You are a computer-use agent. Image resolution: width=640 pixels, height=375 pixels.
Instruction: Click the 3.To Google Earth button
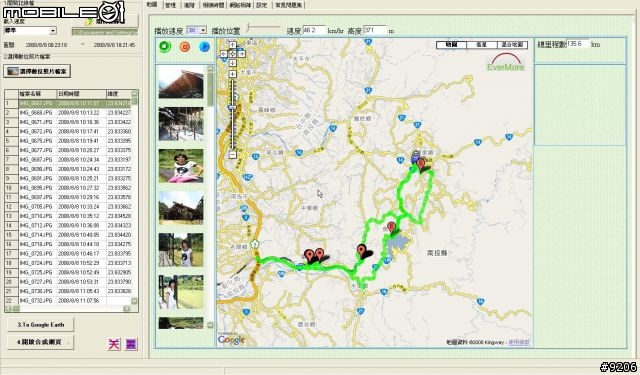pyautogui.click(x=40, y=325)
